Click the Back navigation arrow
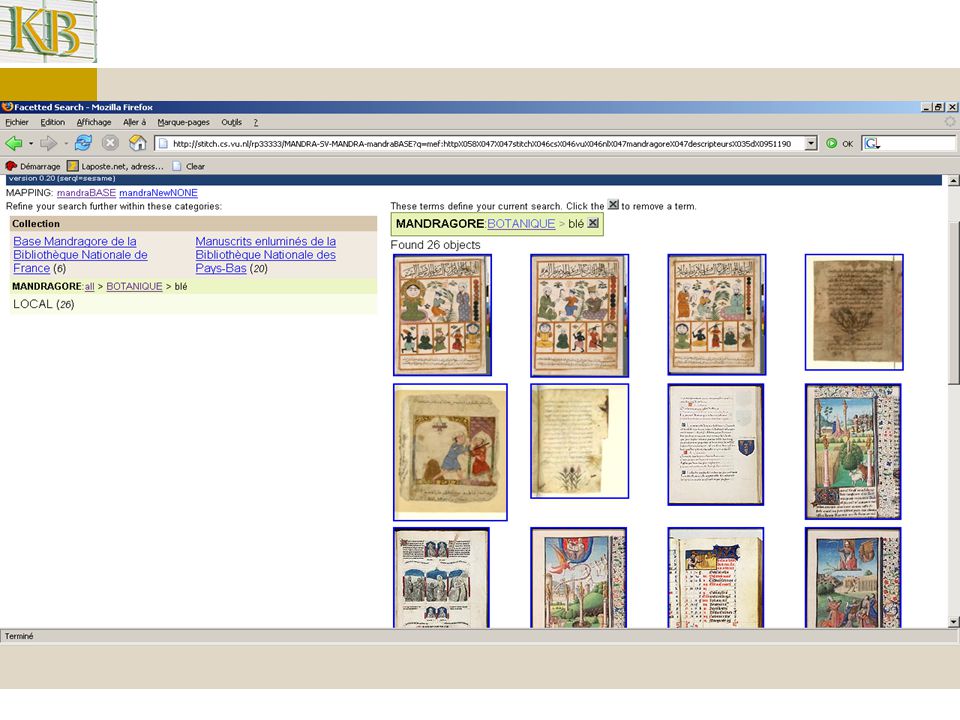Screen dimensions: 960x720 click(x=13, y=143)
